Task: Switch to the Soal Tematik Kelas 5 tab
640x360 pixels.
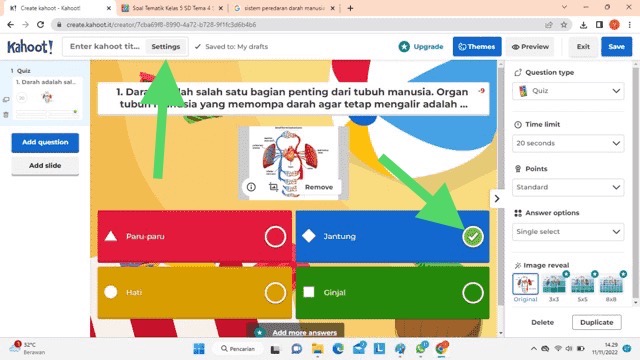Action: 171,8
